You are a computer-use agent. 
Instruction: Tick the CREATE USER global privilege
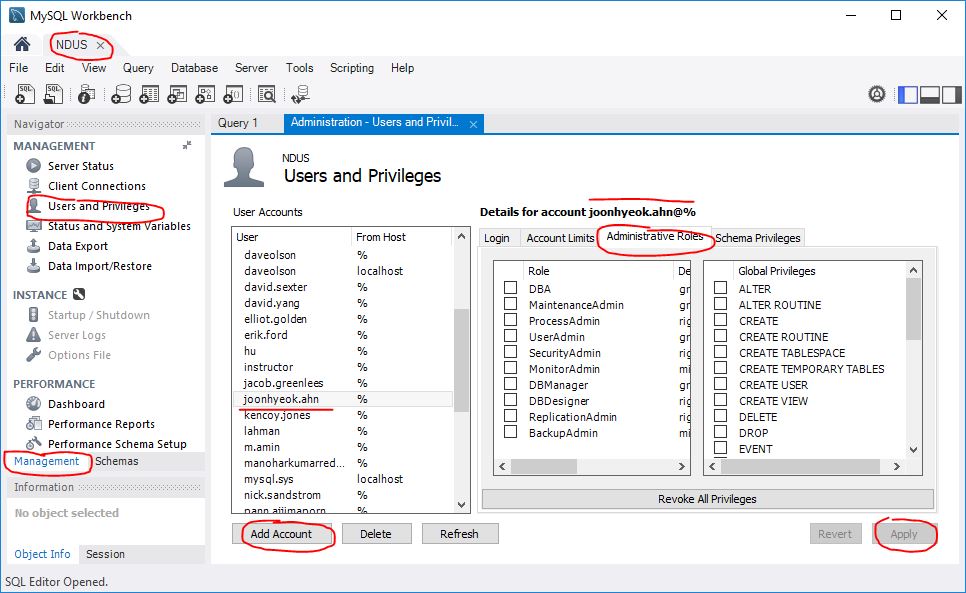pyautogui.click(x=720, y=385)
